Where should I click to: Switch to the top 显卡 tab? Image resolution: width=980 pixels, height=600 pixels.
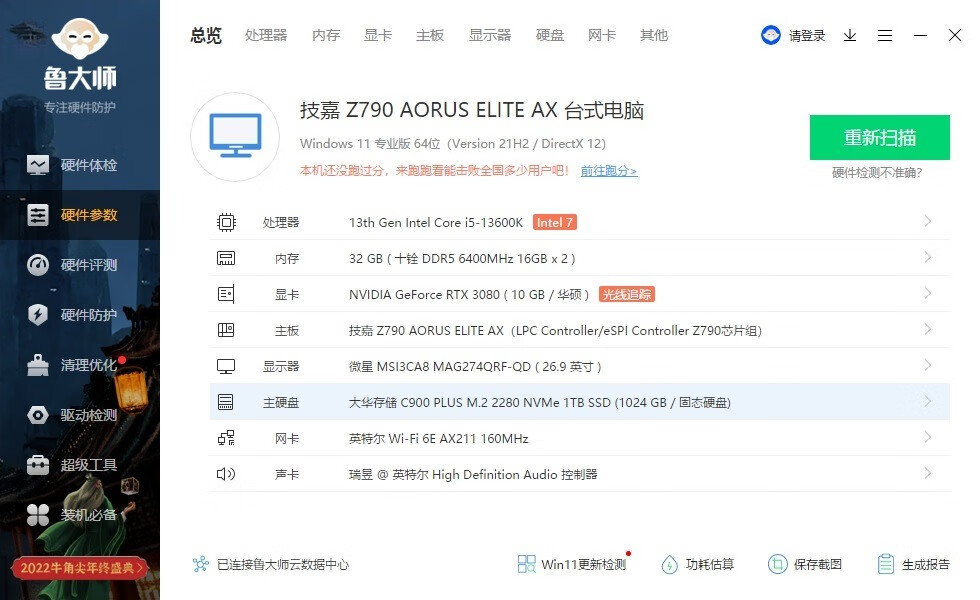pyautogui.click(x=378, y=36)
